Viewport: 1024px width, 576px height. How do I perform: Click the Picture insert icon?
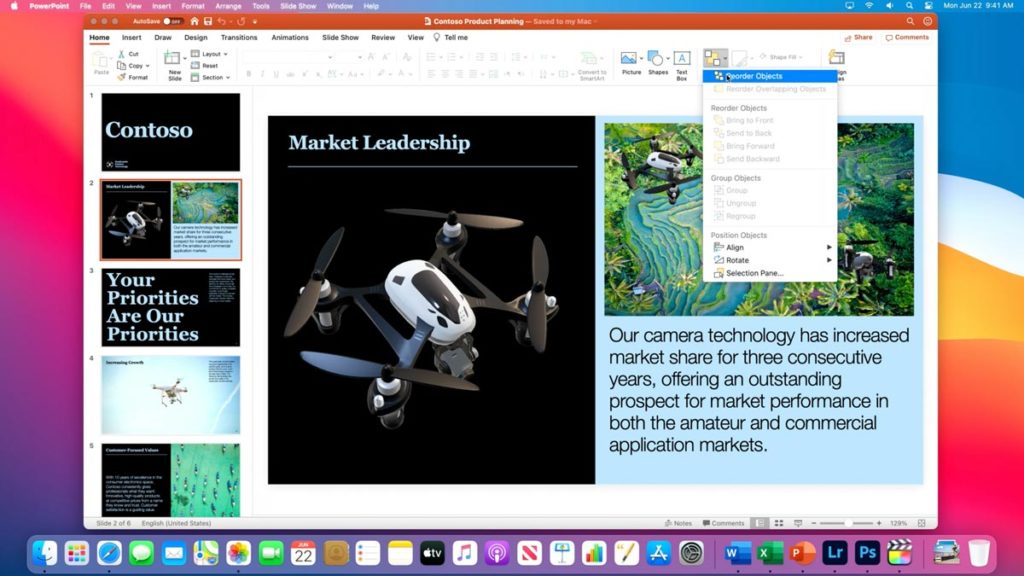click(x=629, y=58)
